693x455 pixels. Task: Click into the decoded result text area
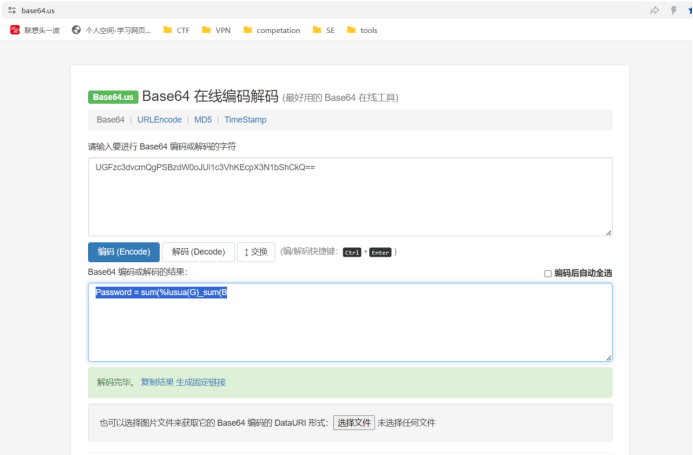point(350,322)
